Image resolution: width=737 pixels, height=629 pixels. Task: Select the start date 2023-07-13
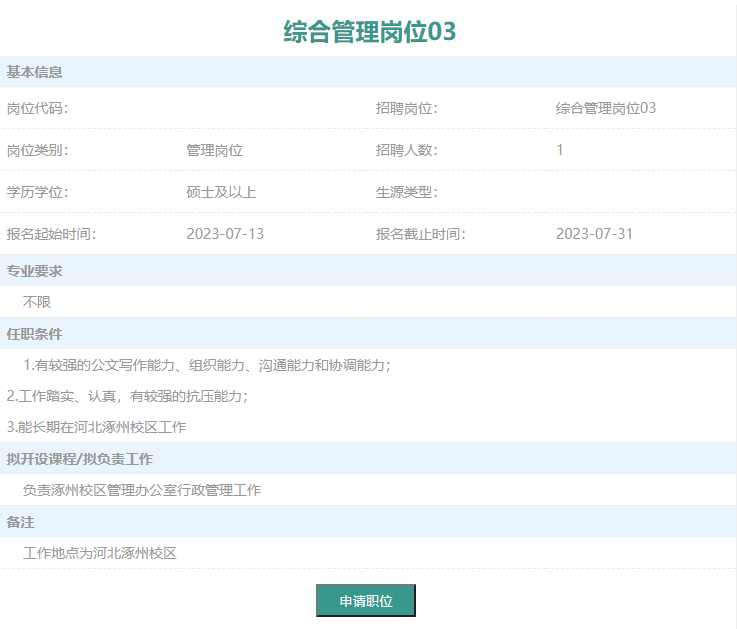pos(225,234)
